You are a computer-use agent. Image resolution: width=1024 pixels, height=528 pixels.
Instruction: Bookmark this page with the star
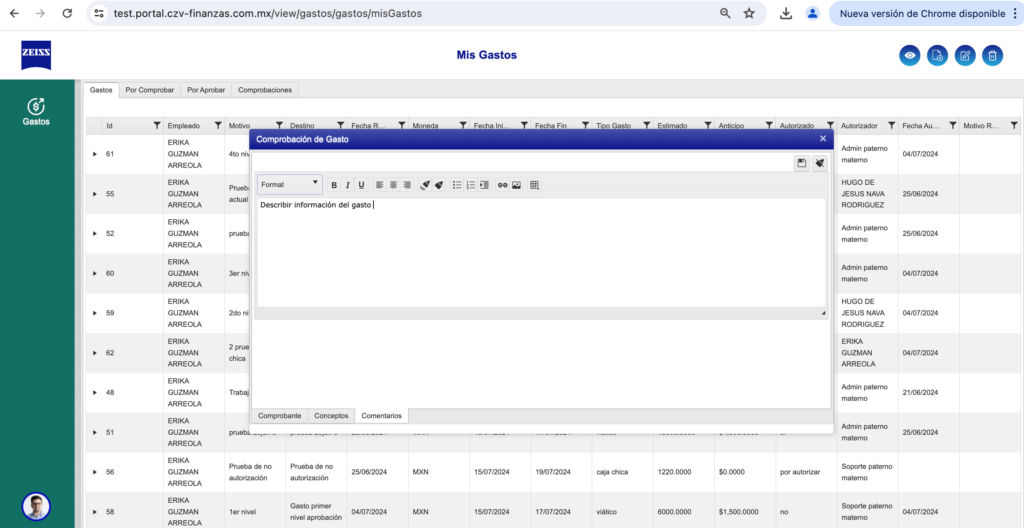[749, 13]
